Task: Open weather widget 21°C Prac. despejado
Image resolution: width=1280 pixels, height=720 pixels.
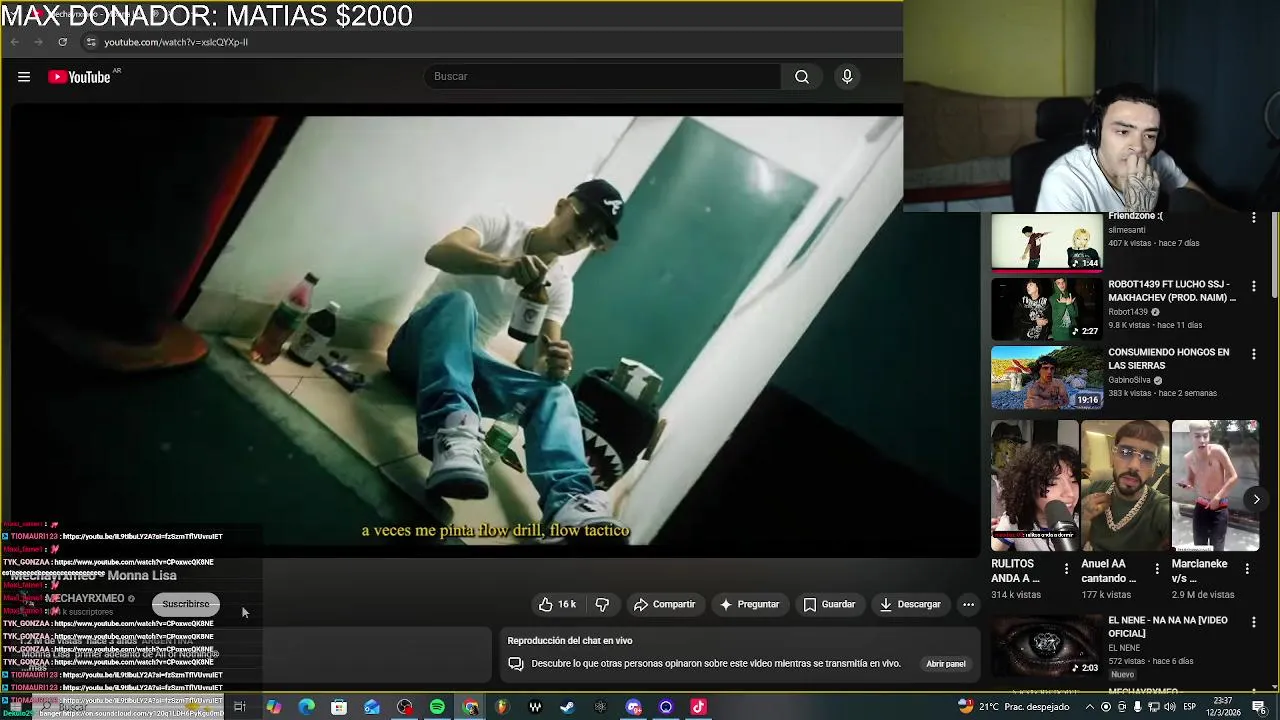Action: (1013, 707)
